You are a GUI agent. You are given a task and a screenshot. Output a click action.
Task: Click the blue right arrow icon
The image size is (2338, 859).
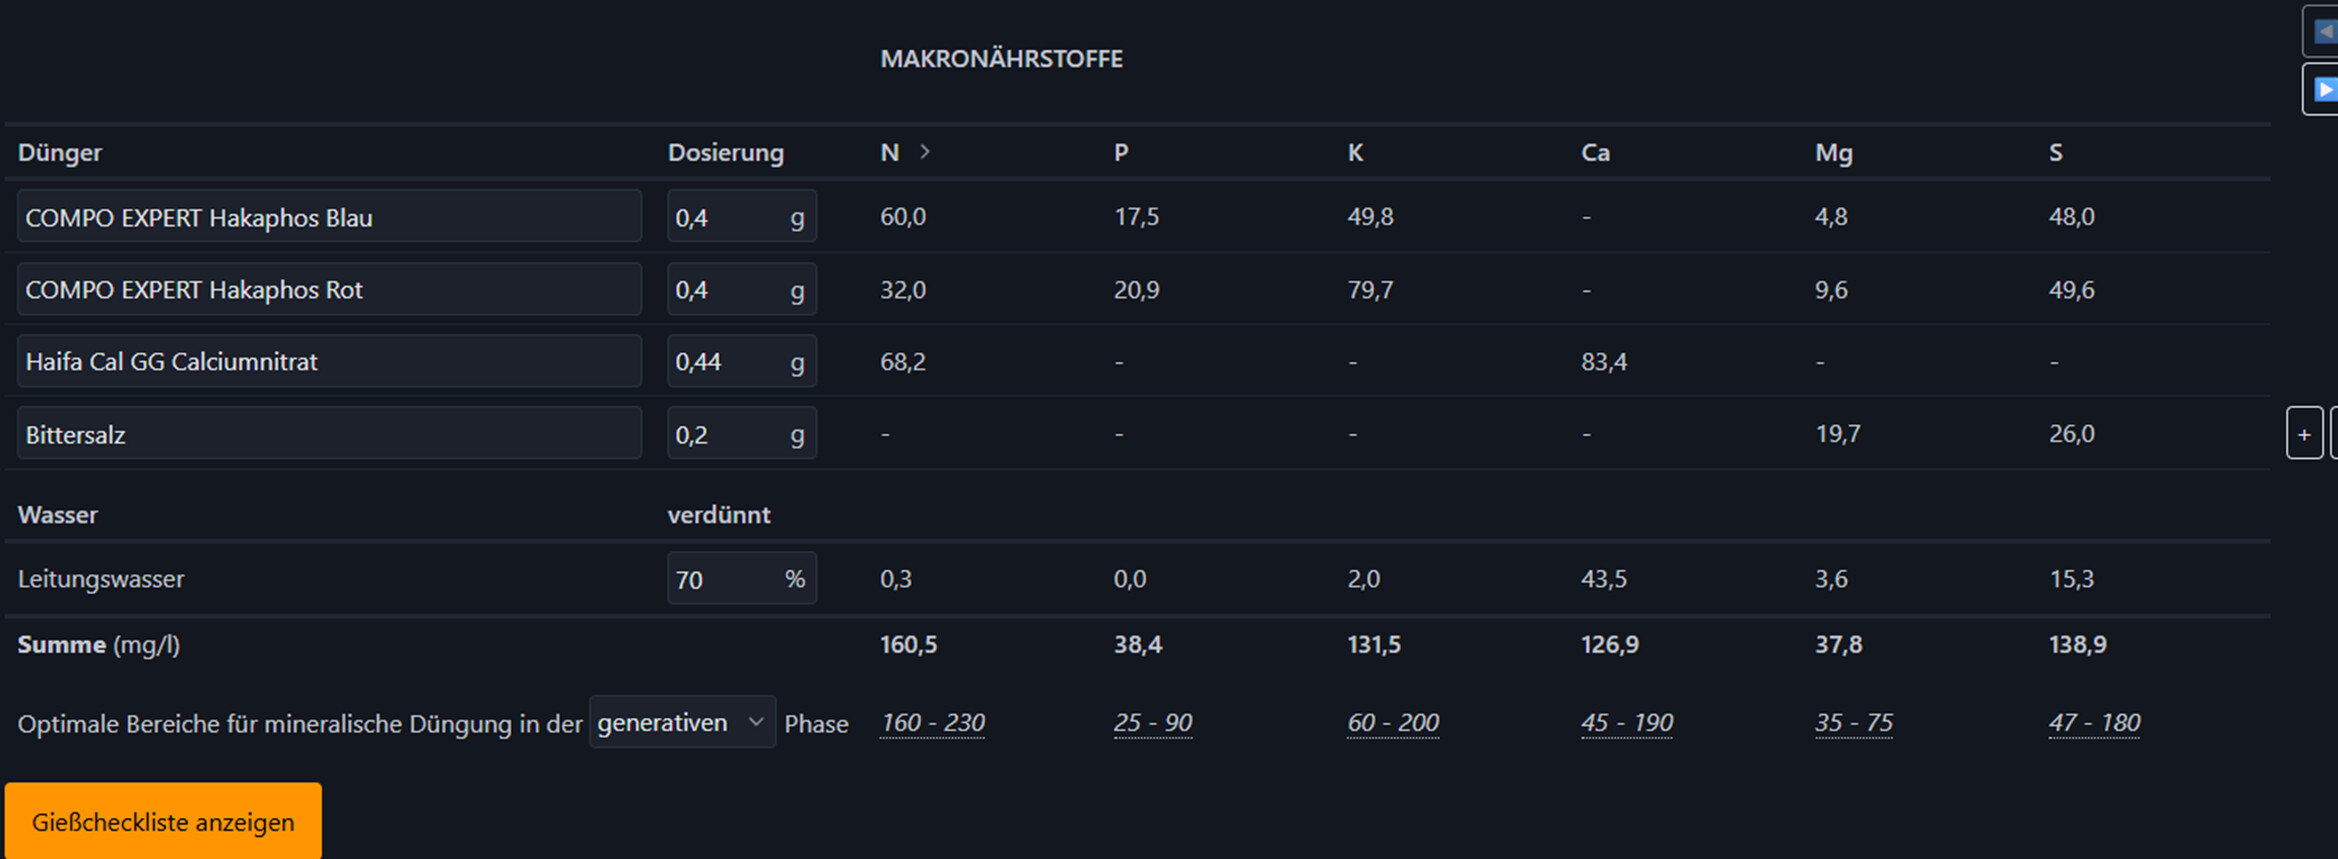coord(2324,90)
